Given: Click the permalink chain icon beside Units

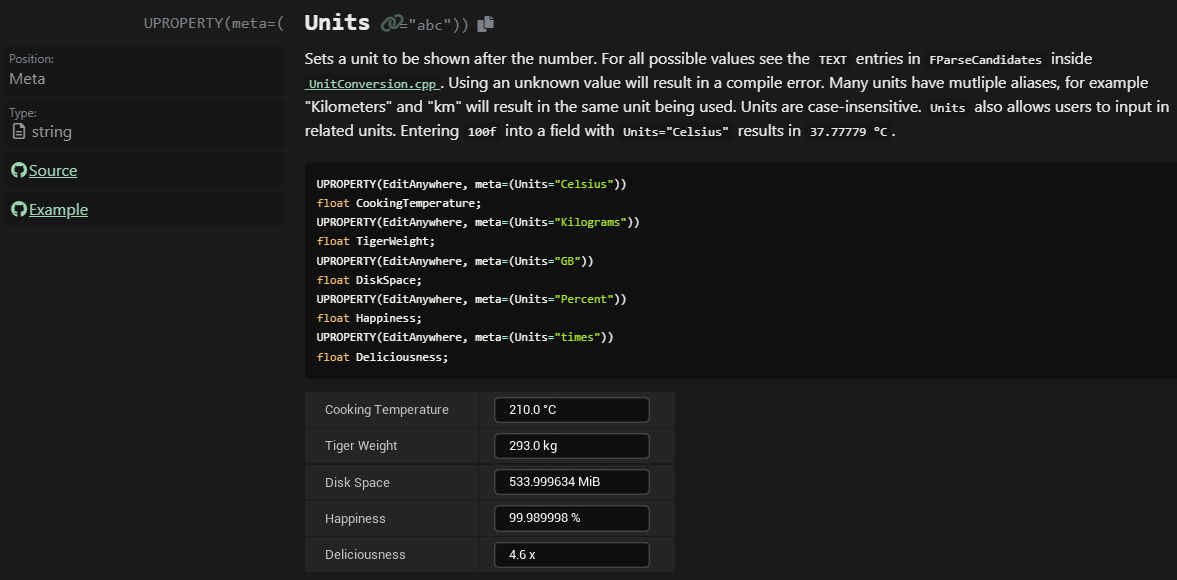Looking at the screenshot, I should tap(392, 23).
